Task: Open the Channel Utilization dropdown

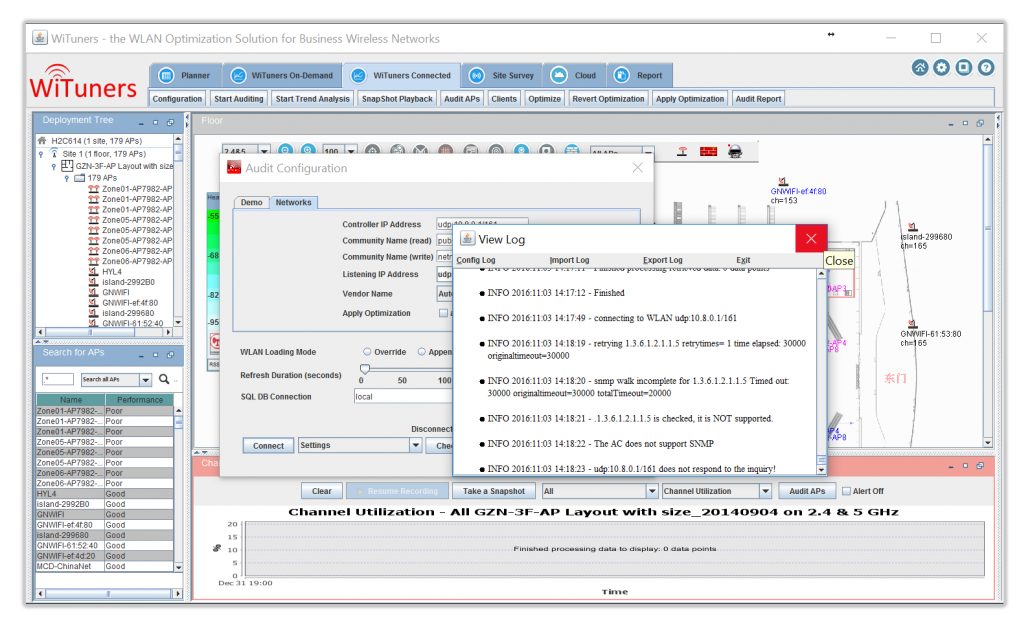Action: pyautogui.click(x=765, y=491)
